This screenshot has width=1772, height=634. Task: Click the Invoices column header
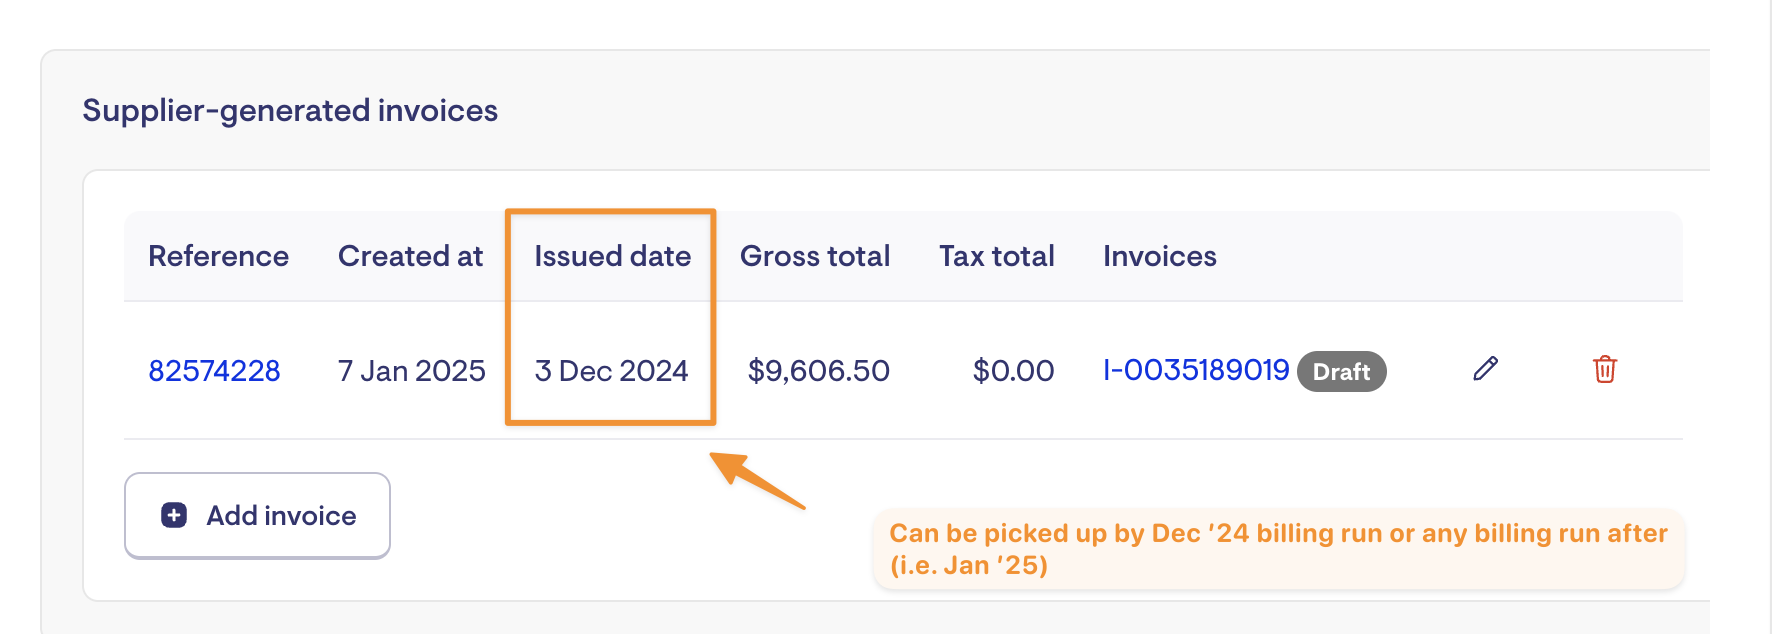1160,256
